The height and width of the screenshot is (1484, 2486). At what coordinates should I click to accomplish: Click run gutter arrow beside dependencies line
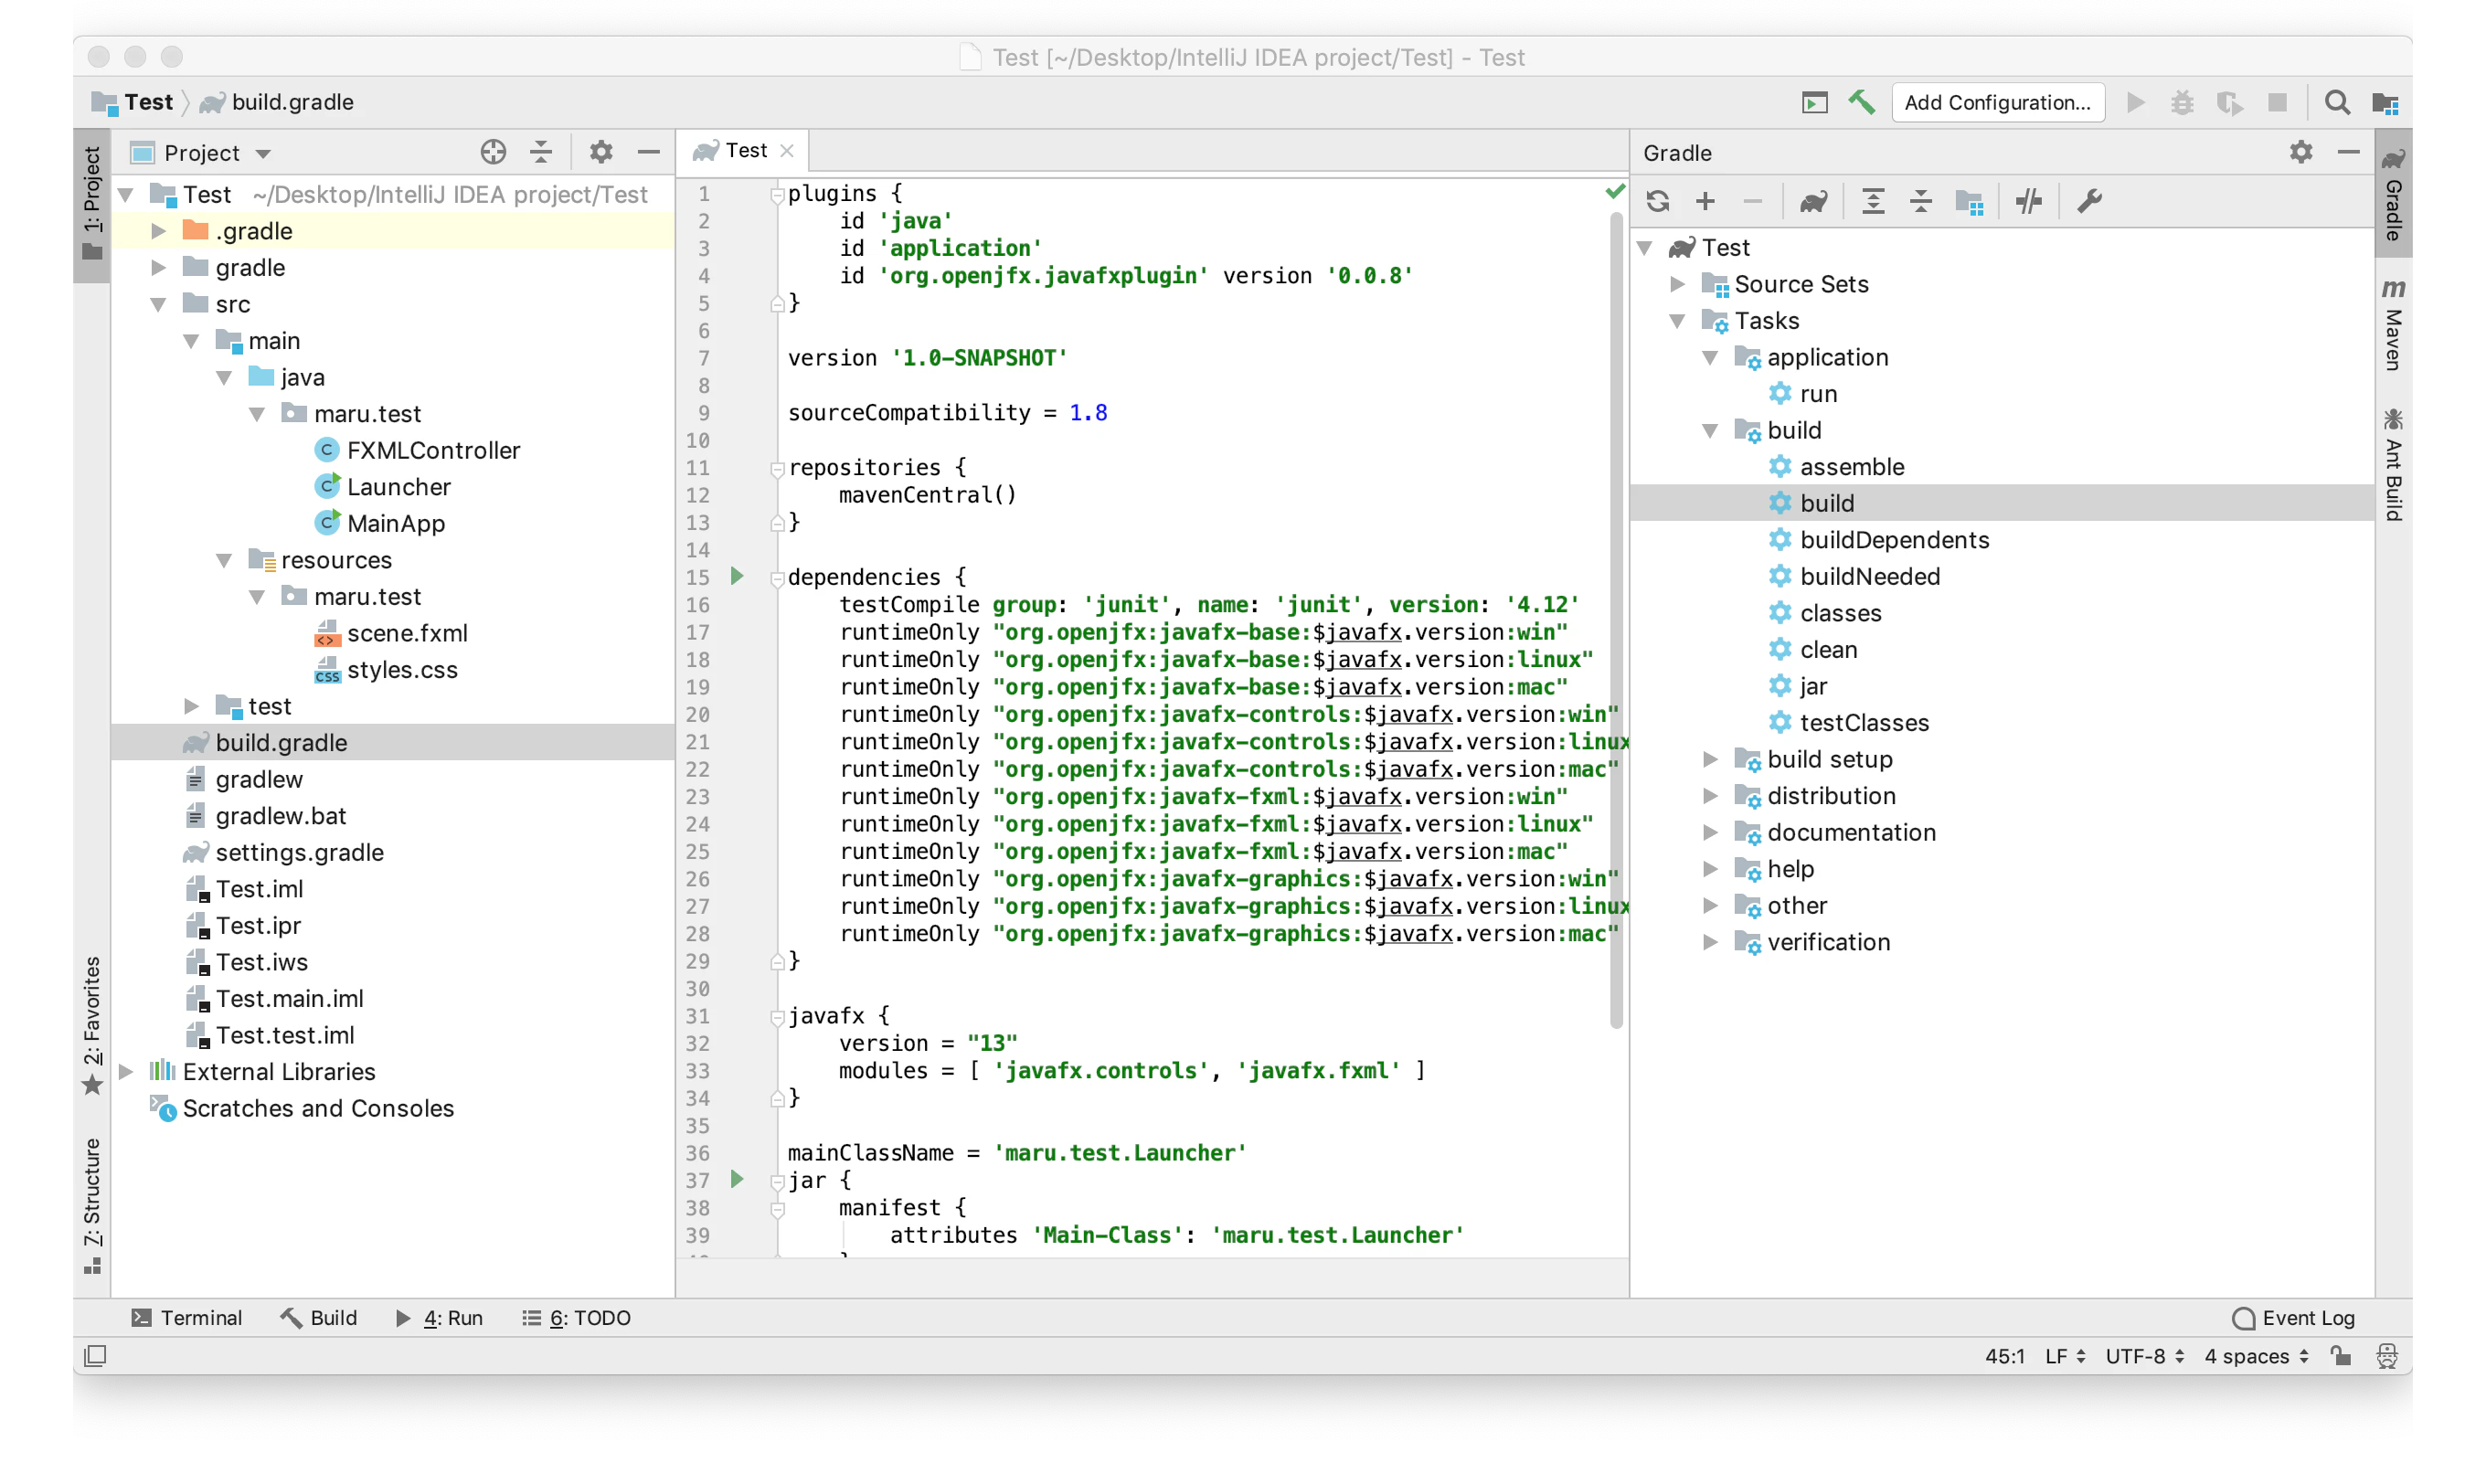[737, 576]
